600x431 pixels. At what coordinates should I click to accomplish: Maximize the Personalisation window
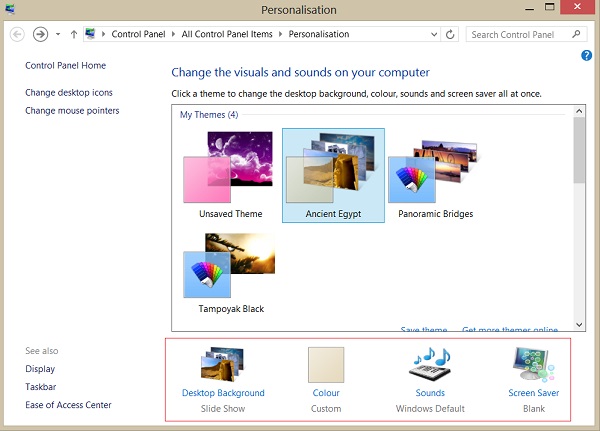pyautogui.click(x=549, y=8)
